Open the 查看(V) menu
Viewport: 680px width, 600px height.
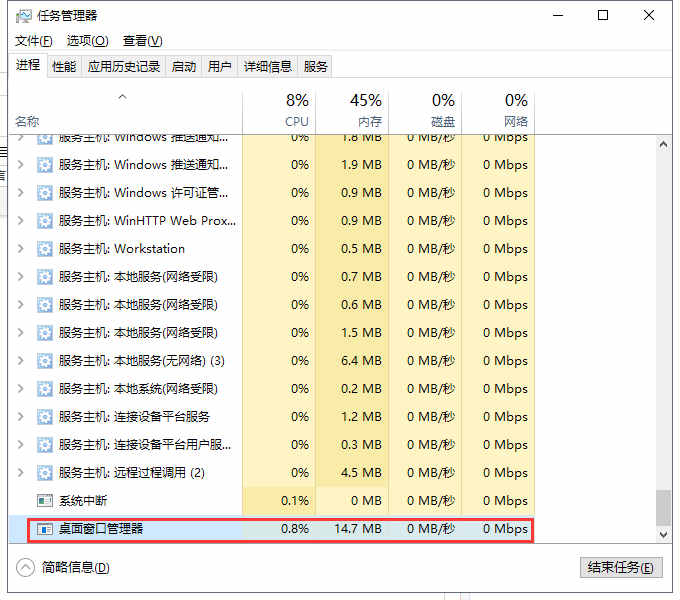[143, 41]
